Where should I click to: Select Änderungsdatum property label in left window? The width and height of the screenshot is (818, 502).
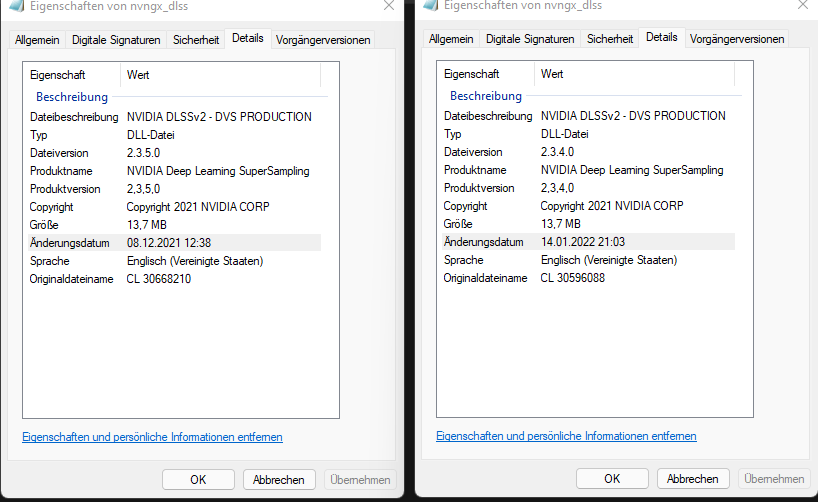69,243
